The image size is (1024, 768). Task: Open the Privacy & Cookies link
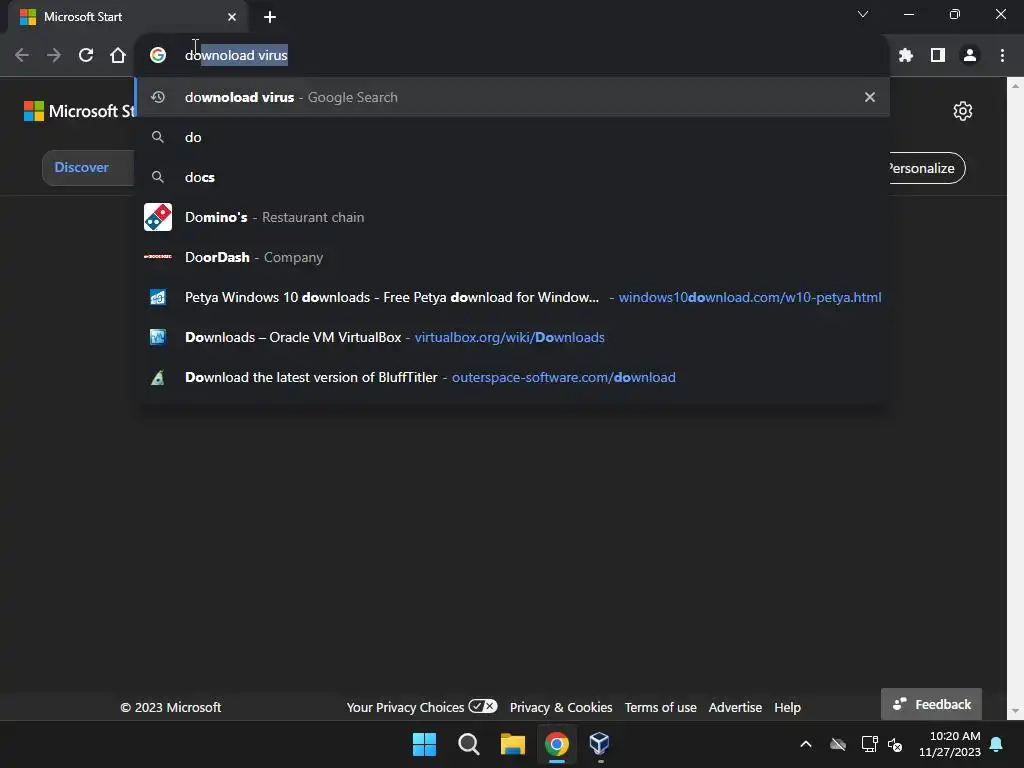click(561, 707)
